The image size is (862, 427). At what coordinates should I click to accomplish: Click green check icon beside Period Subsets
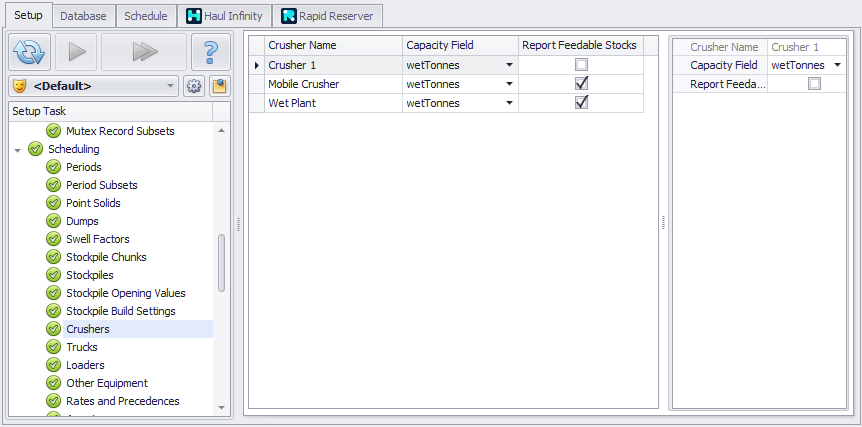pyautogui.click(x=53, y=185)
